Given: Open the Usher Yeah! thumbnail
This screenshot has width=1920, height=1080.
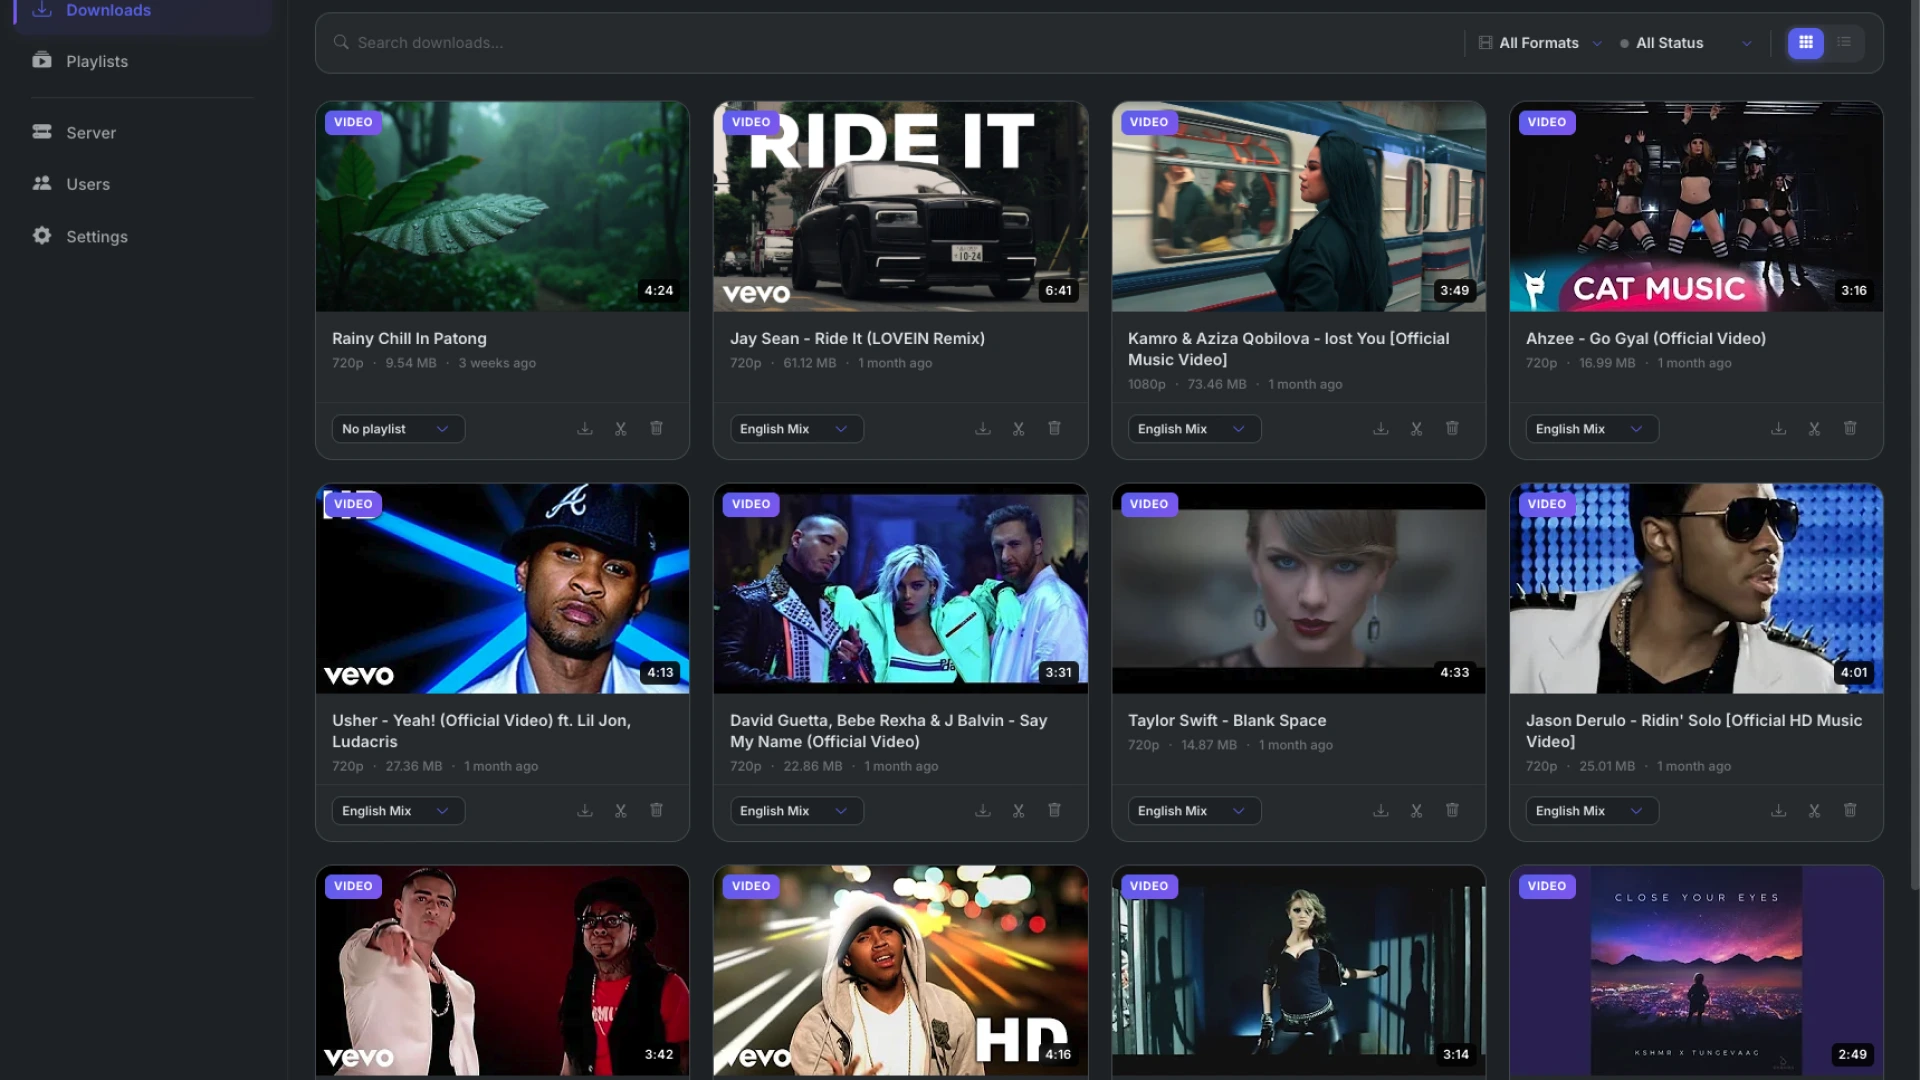Looking at the screenshot, I should tap(502, 588).
